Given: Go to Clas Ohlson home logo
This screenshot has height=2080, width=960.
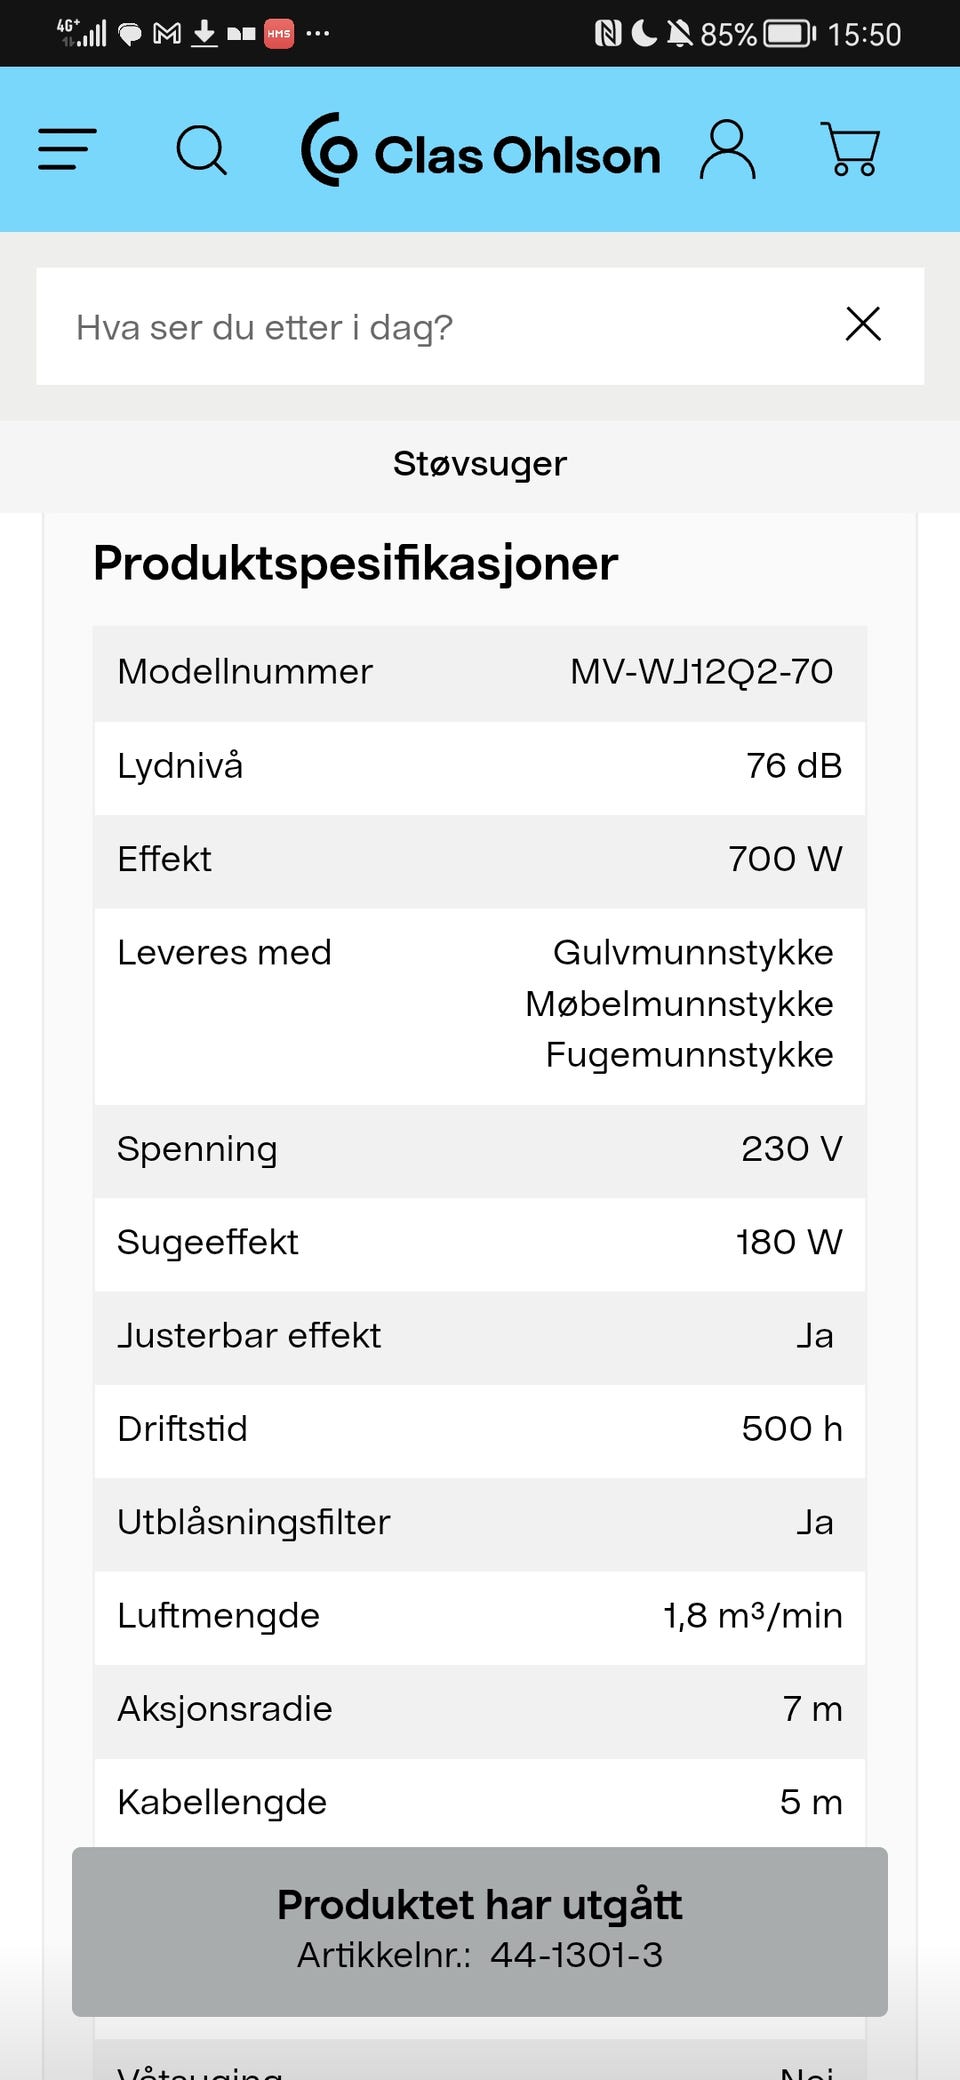Looking at the screenshot, I should [481, 150].
